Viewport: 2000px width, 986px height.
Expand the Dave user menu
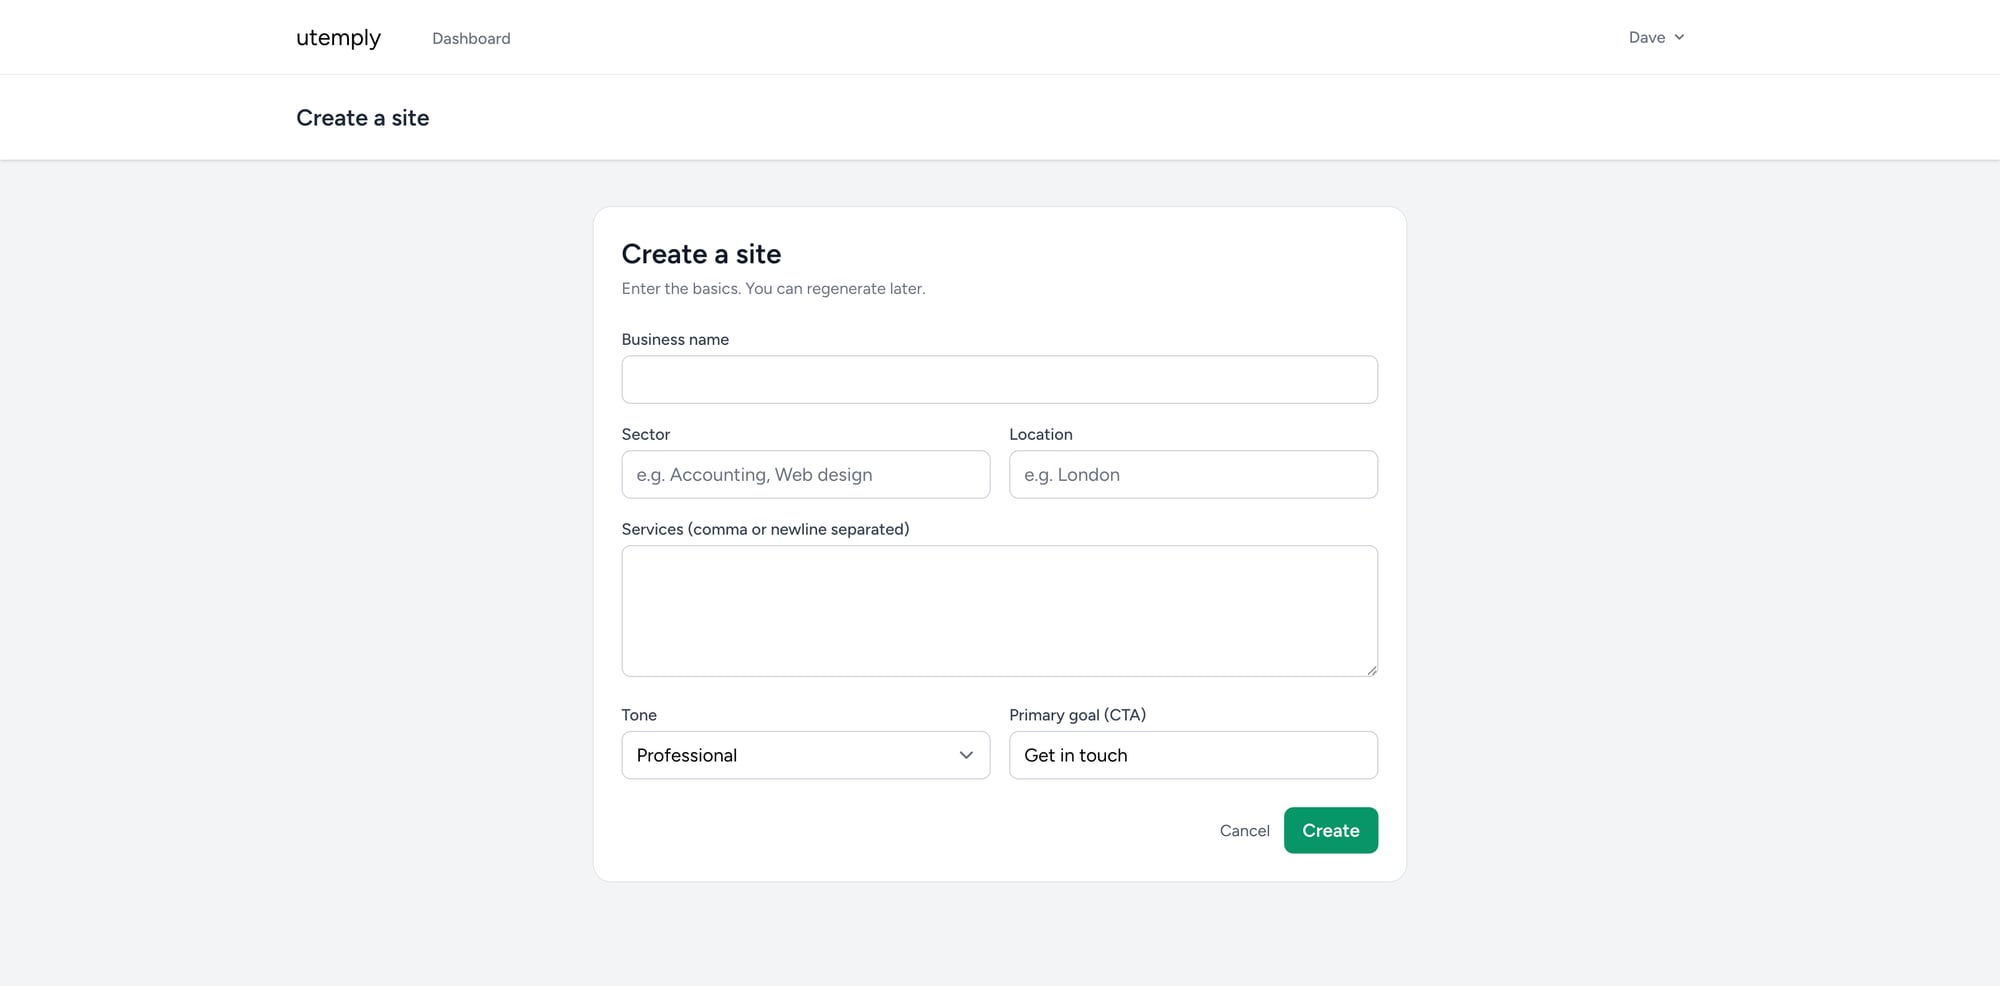pyautogui.click(x=1655, y=37)
